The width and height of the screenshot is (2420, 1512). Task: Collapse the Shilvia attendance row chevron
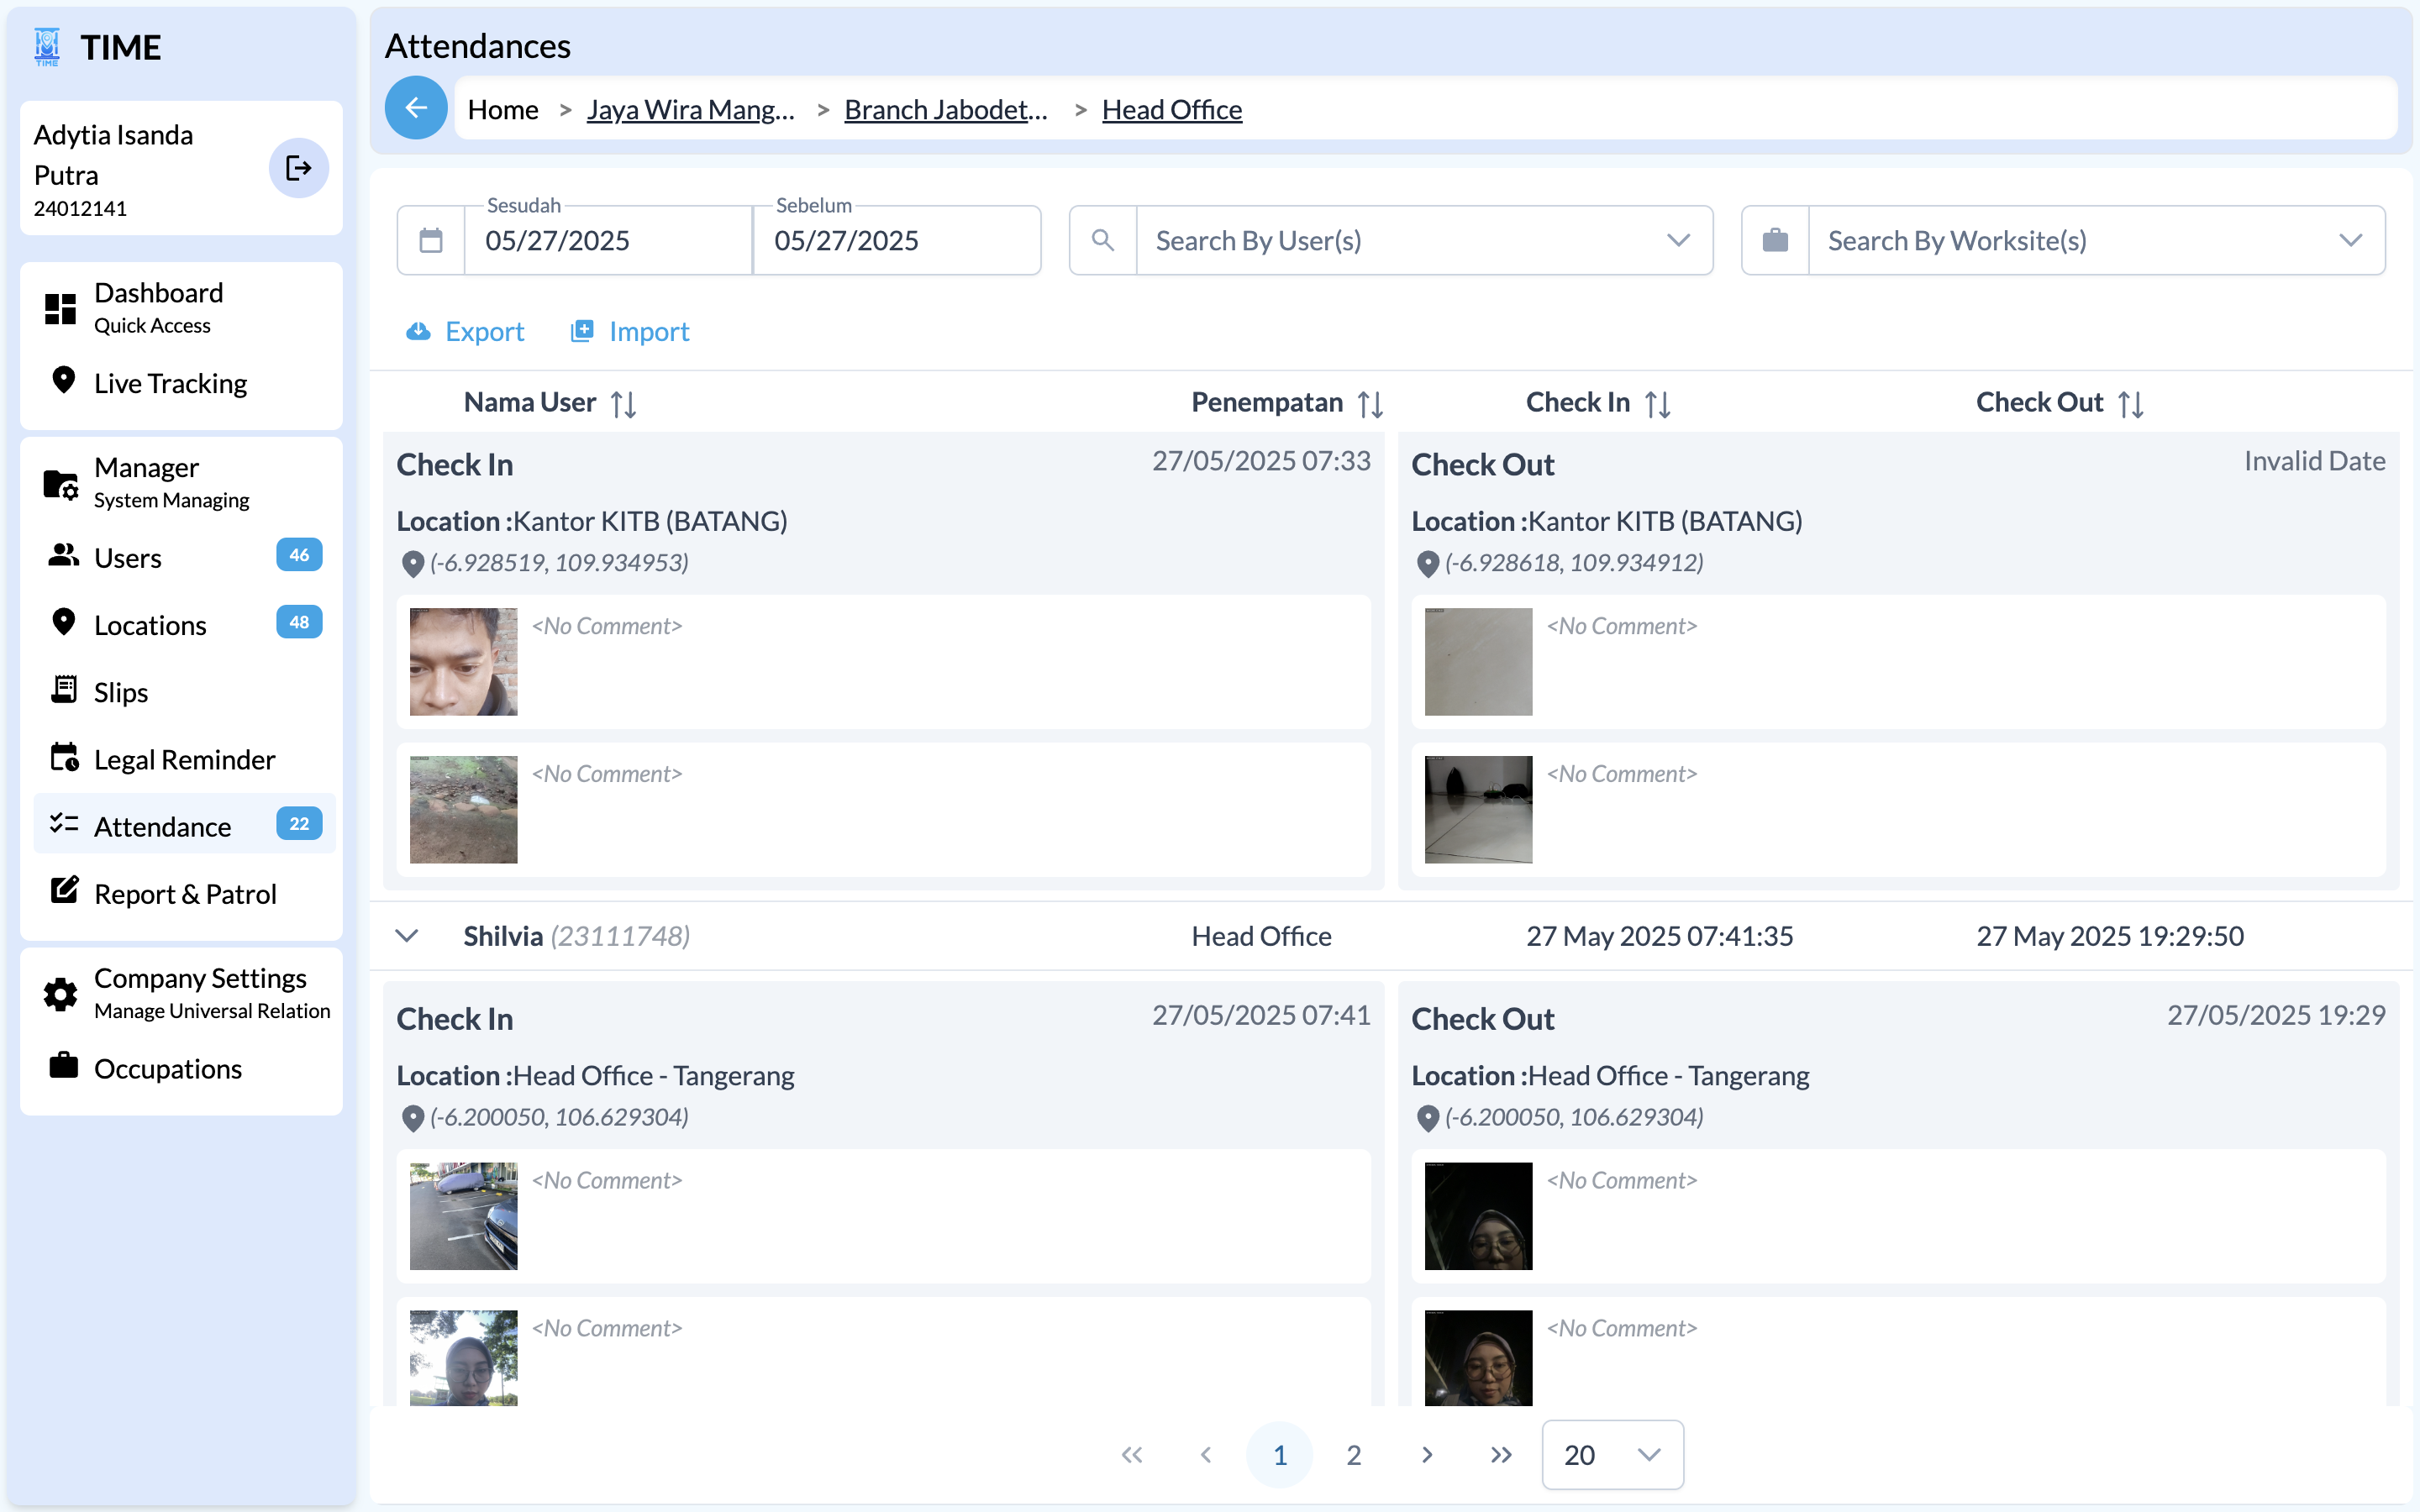(407, 936)
